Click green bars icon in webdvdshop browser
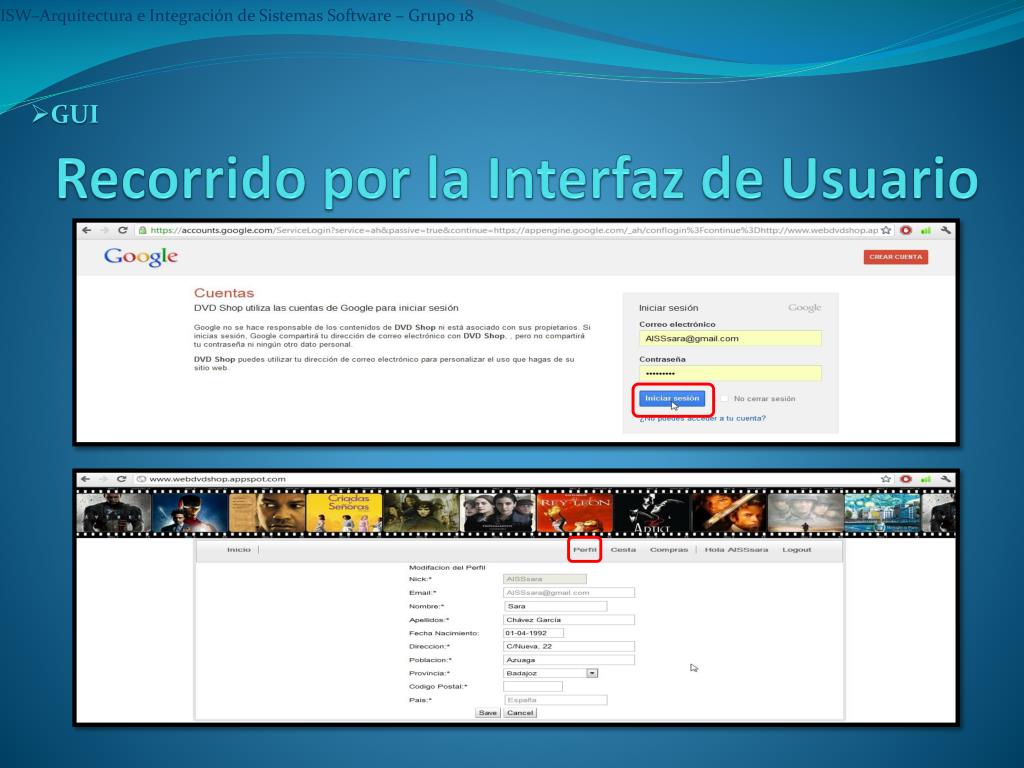 point(925,479)
